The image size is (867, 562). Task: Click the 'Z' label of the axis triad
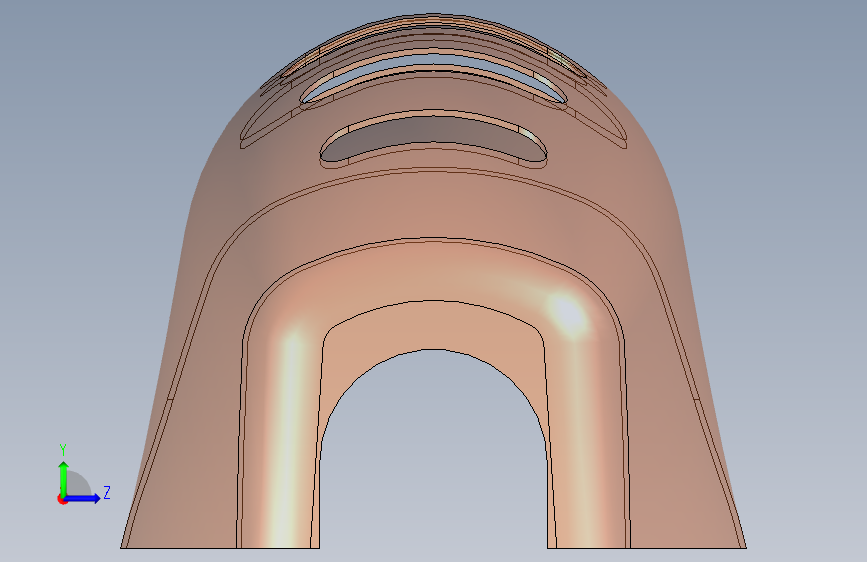click(107, 492)
